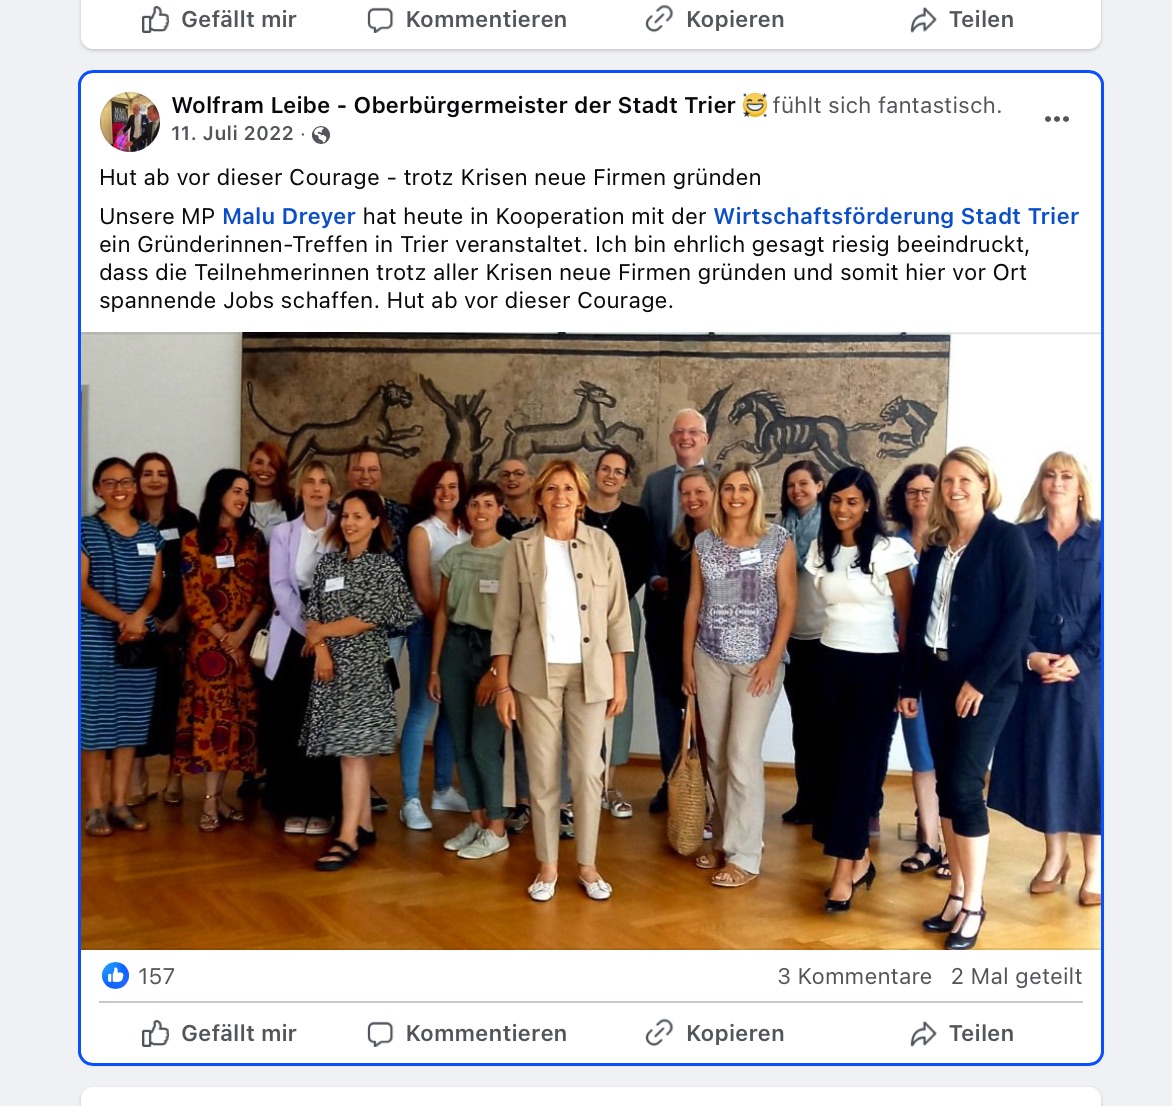Click Wolfram Leibe's profile picture

(x=130, y=122)
